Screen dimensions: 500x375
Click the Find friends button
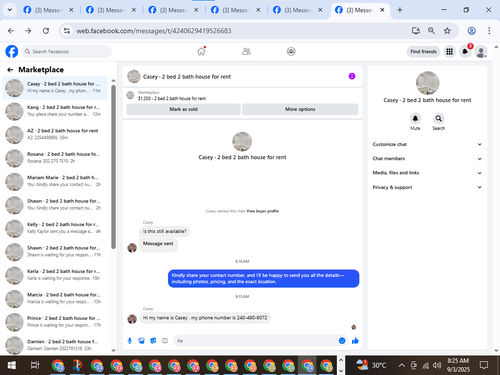pos(423,52)
